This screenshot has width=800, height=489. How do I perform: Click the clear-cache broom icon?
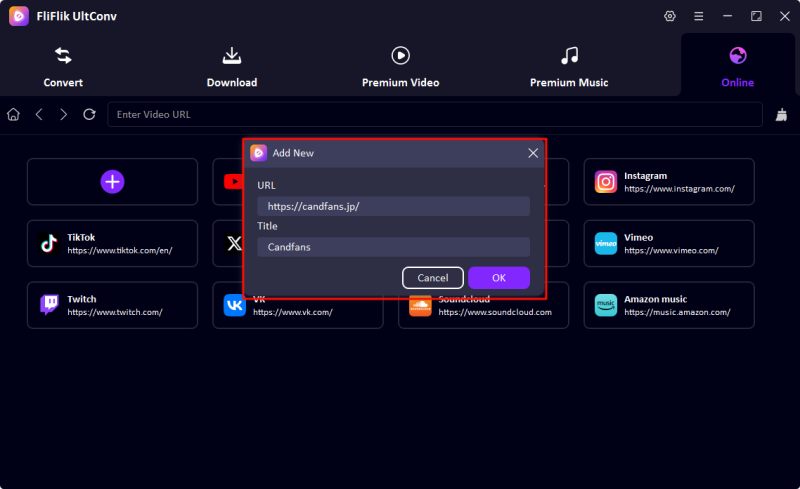tap(781, 115)
